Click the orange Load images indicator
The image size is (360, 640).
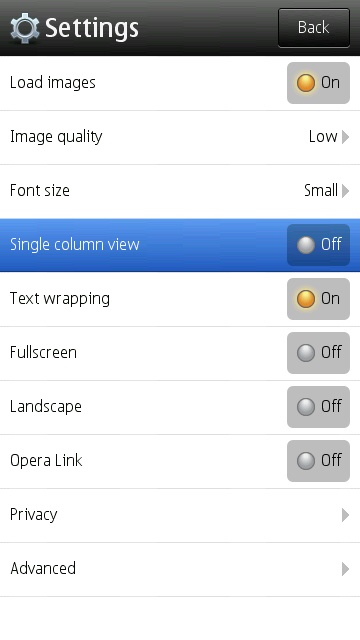coord(306,83)
